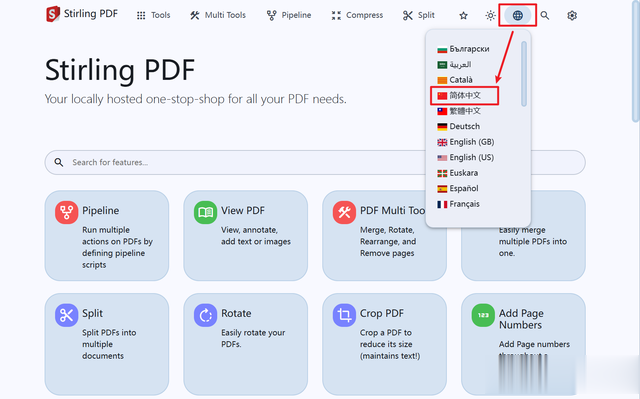Pick English (US) language
640x399 pixels.
click(x=466, y=157)
